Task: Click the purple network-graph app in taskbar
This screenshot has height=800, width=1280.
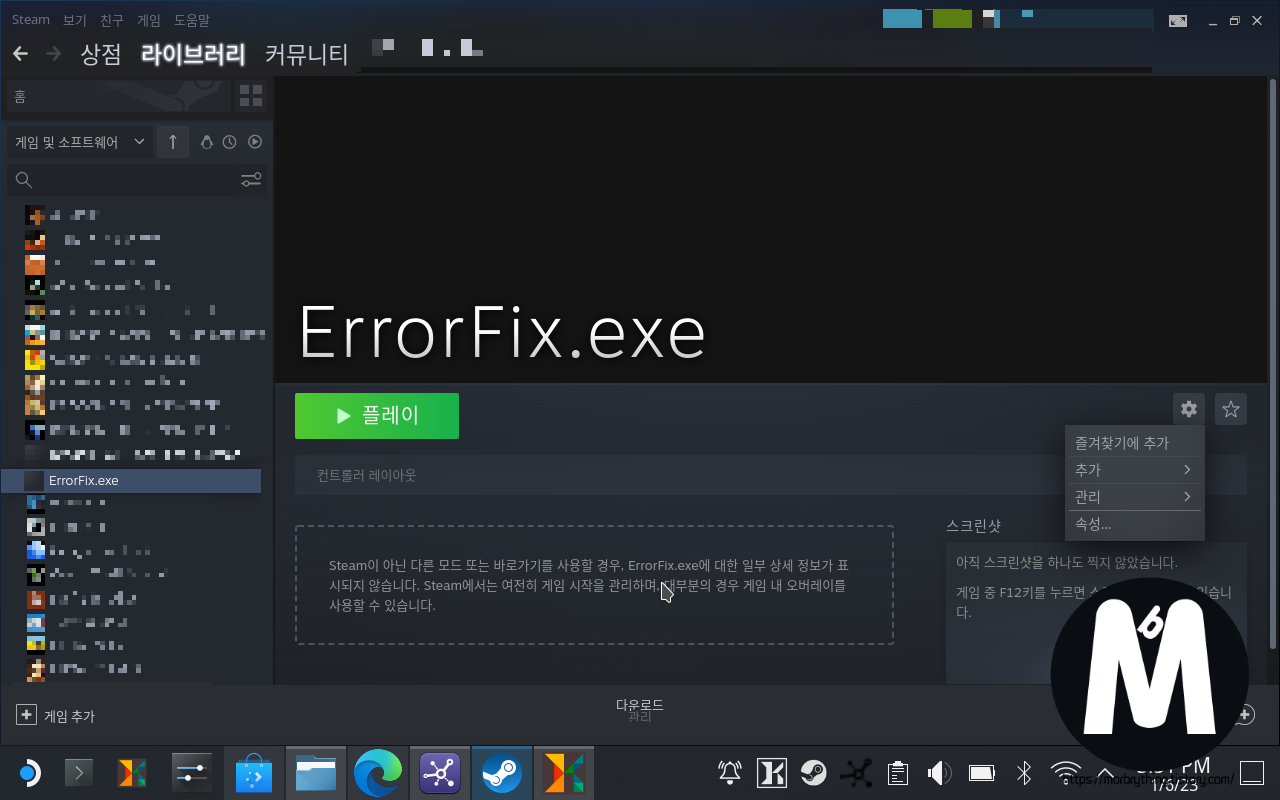Action: (439, 772)
